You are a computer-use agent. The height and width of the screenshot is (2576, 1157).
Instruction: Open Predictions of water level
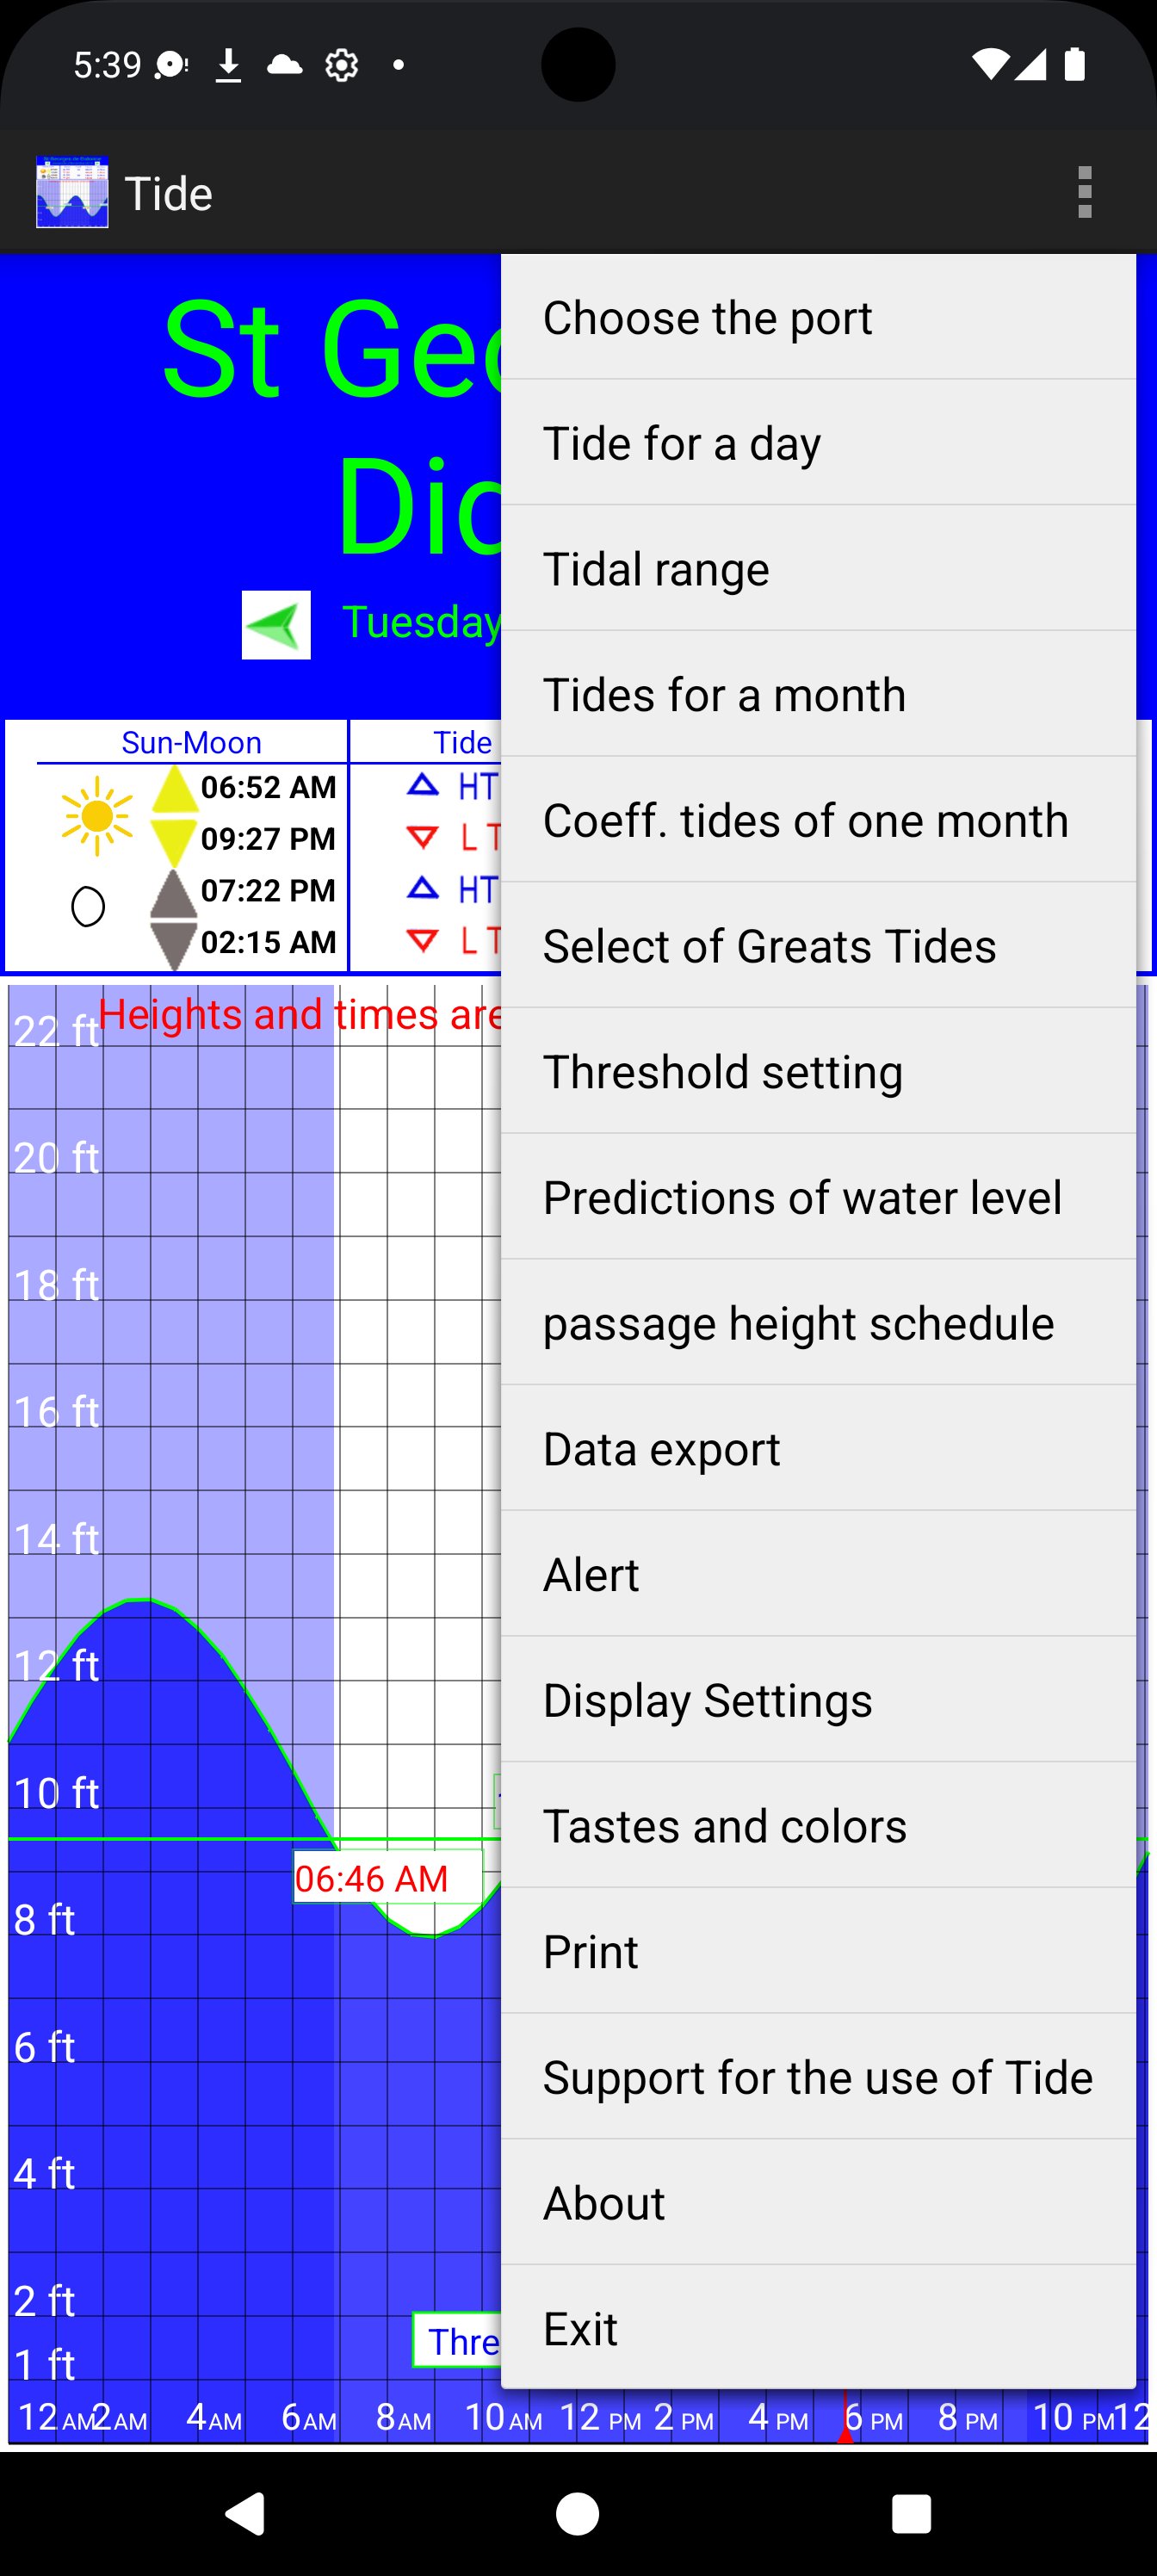point(818,1197)
